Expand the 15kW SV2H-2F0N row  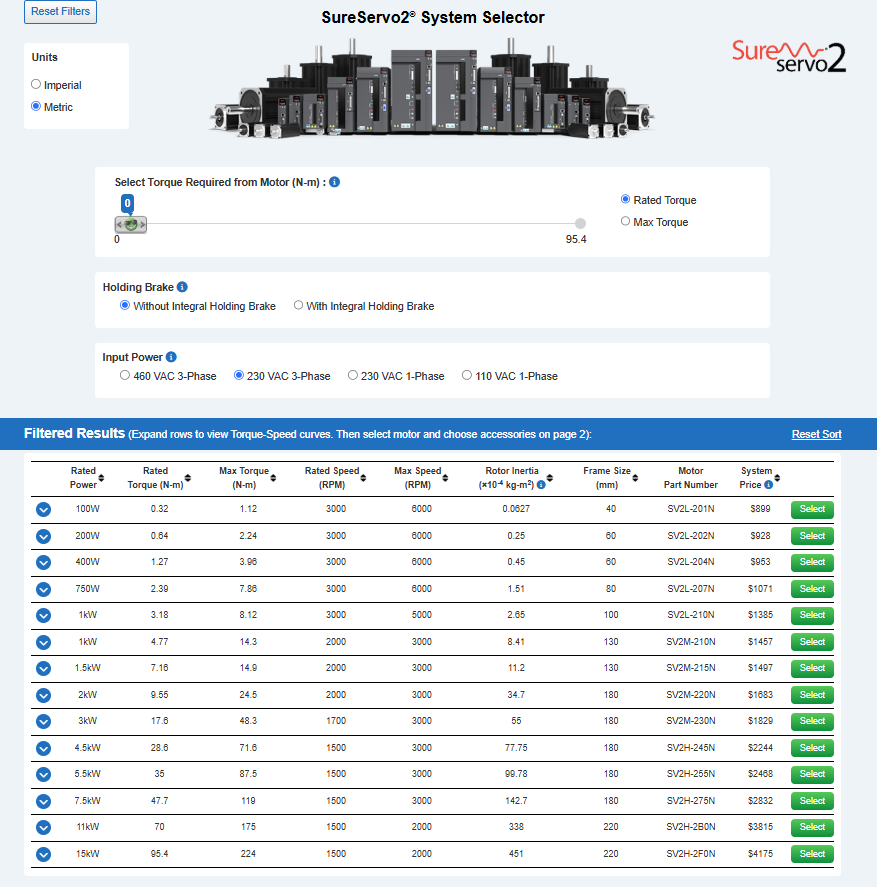click(x=43, y=854)
